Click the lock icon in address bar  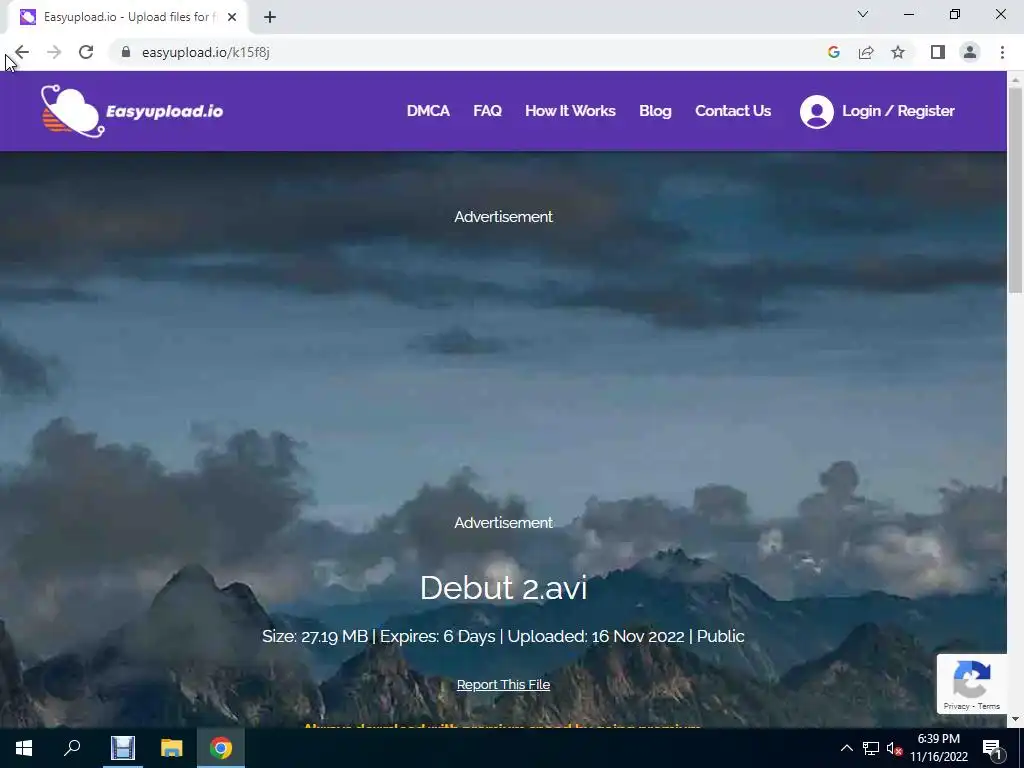126,52
